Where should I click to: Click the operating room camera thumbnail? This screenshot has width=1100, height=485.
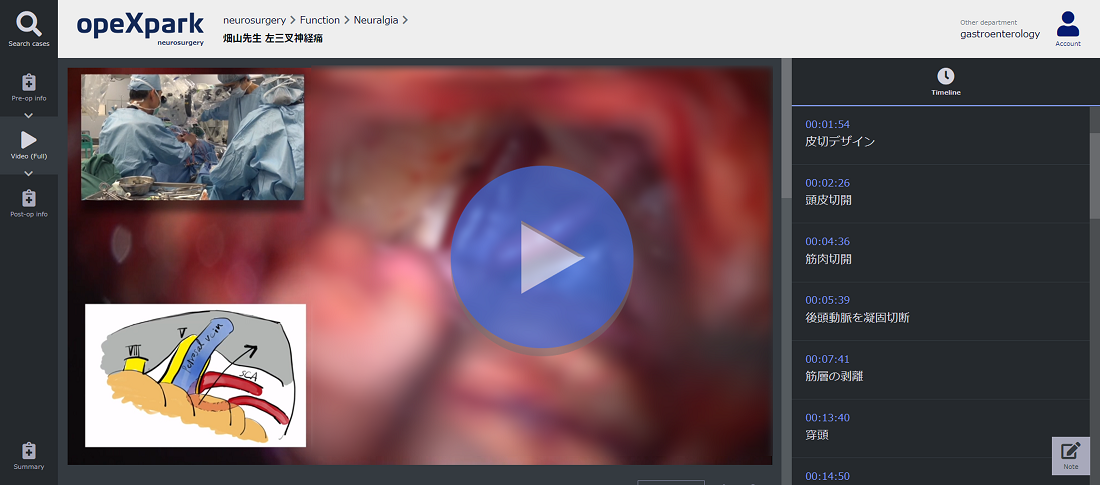click(x=193, y=137)
